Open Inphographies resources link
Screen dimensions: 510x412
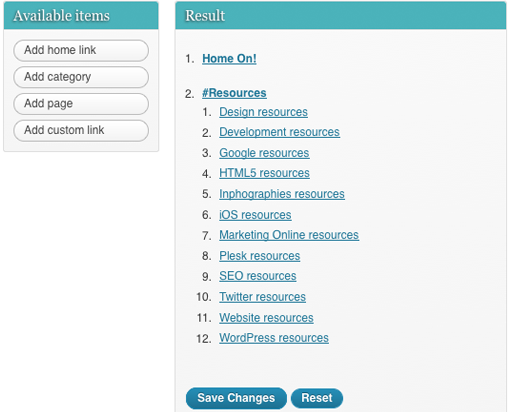[x=282, y=194]
